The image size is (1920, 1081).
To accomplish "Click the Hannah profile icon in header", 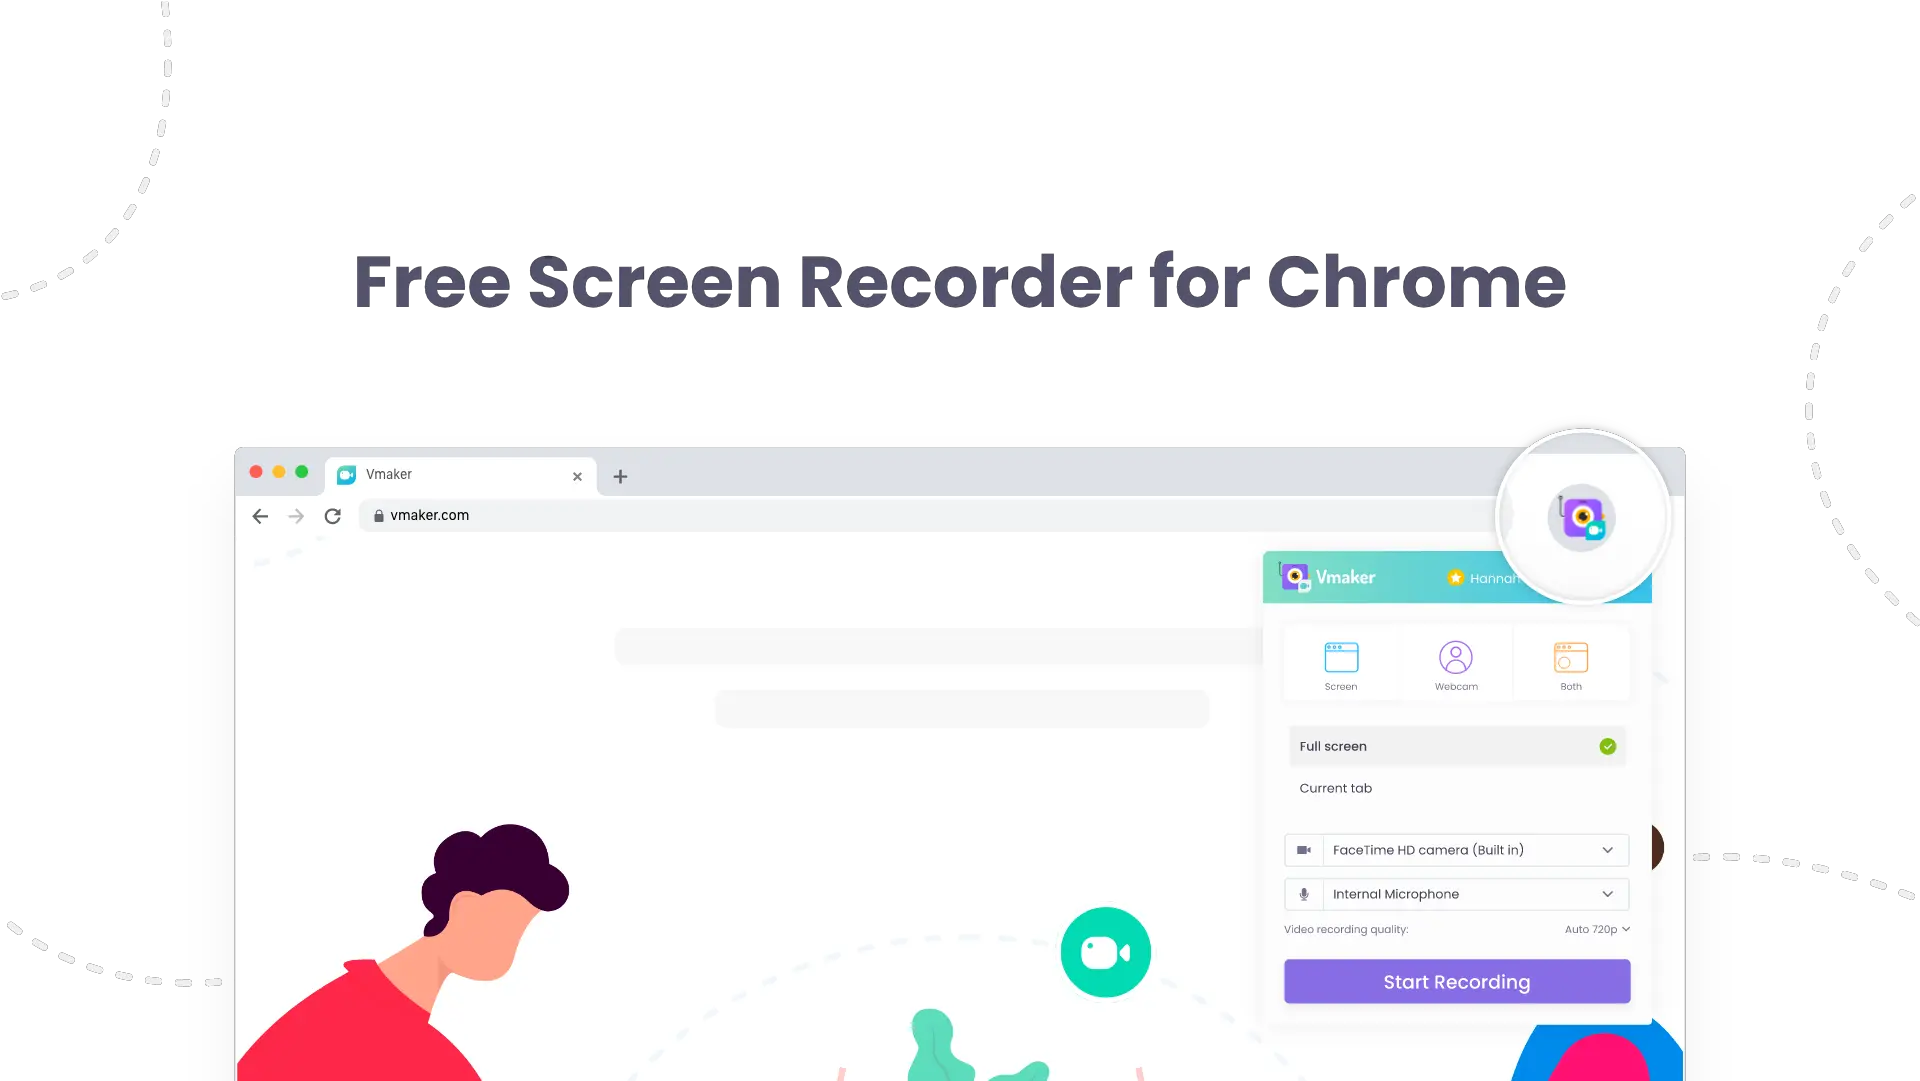I will 1456,576.
